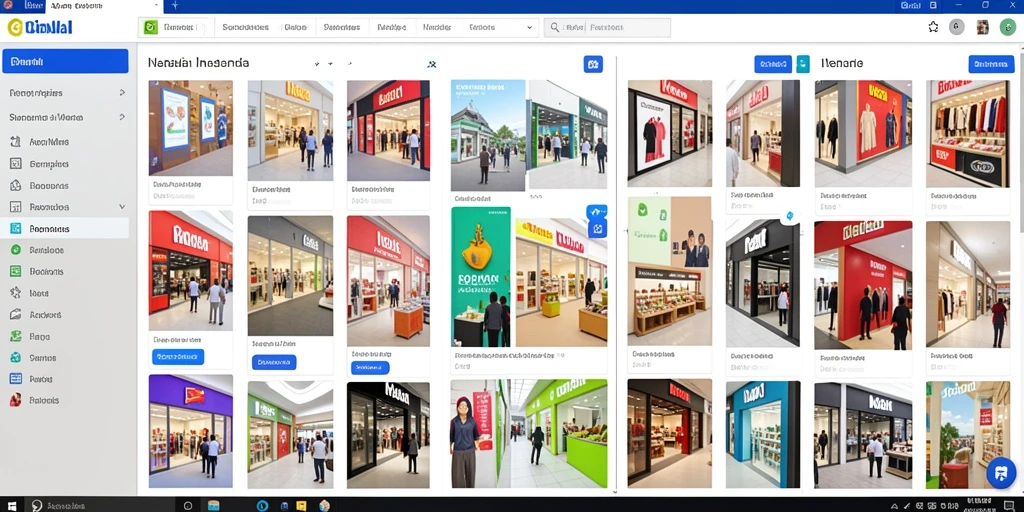
Task: Click the red icon on the last sidebar item
Action: [16, 400]
